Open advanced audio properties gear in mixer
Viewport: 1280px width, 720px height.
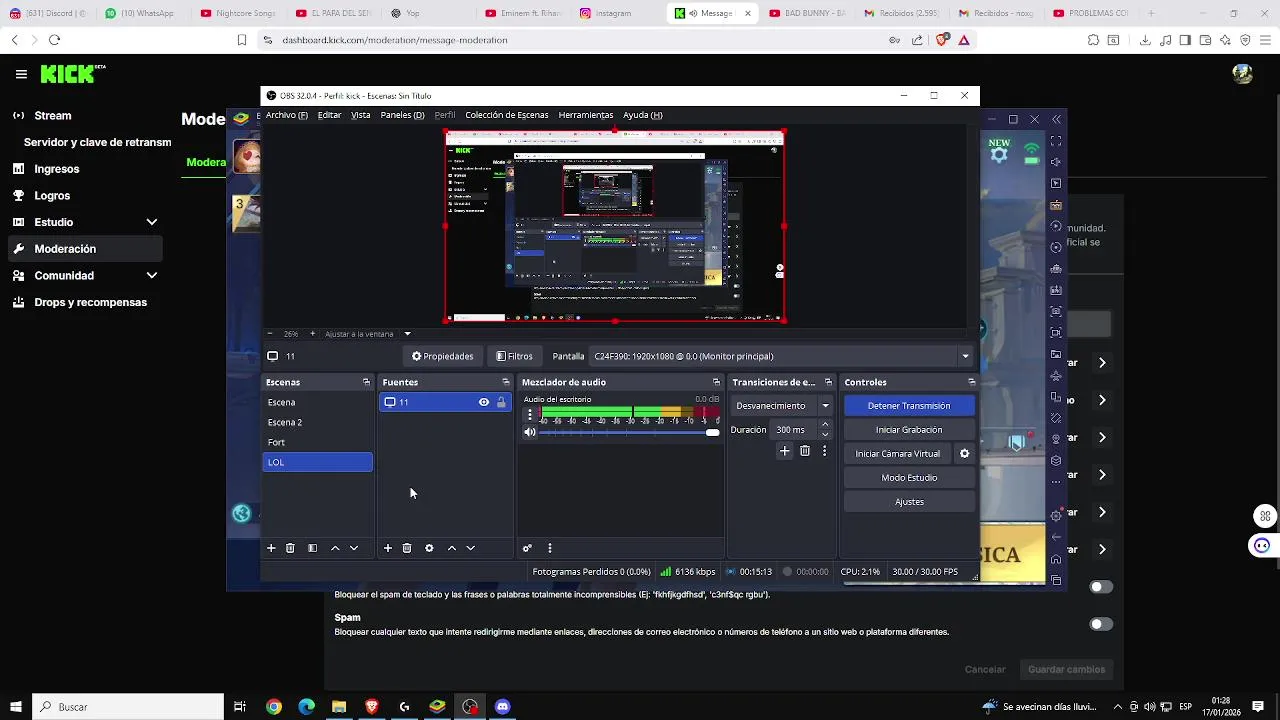pos(527,548)
